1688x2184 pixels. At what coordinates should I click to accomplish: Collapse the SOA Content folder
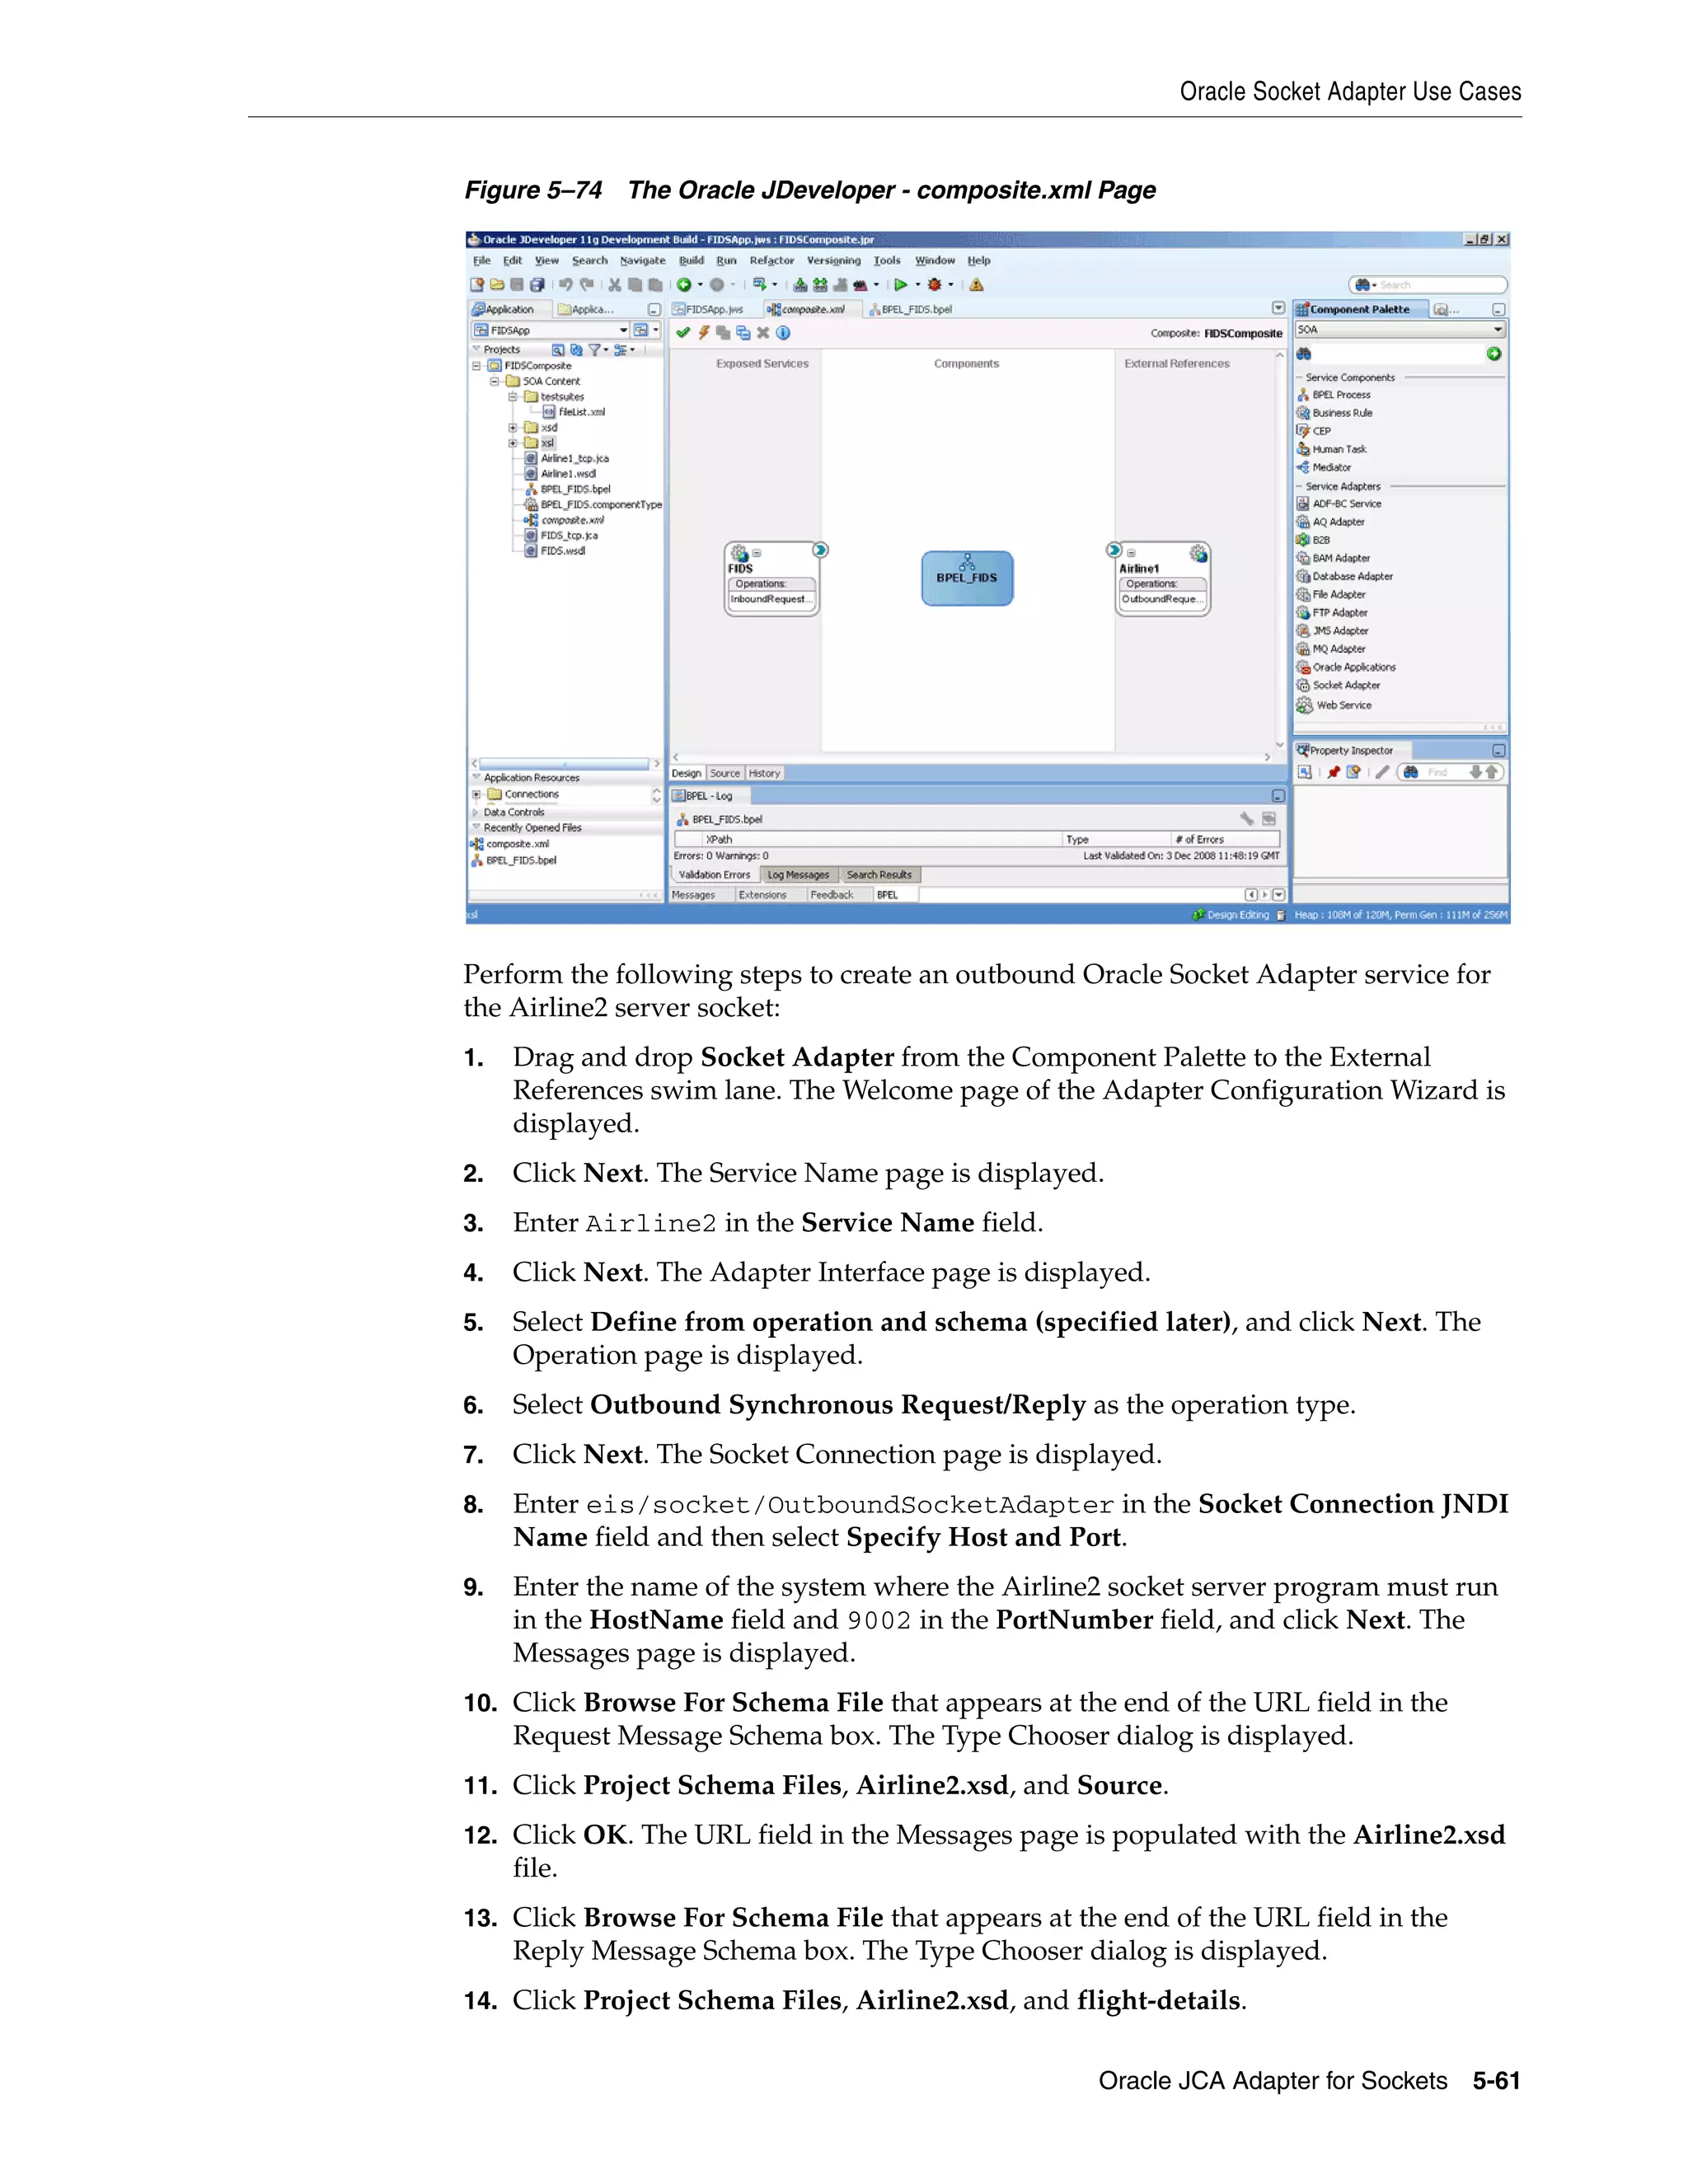[494, 382]
